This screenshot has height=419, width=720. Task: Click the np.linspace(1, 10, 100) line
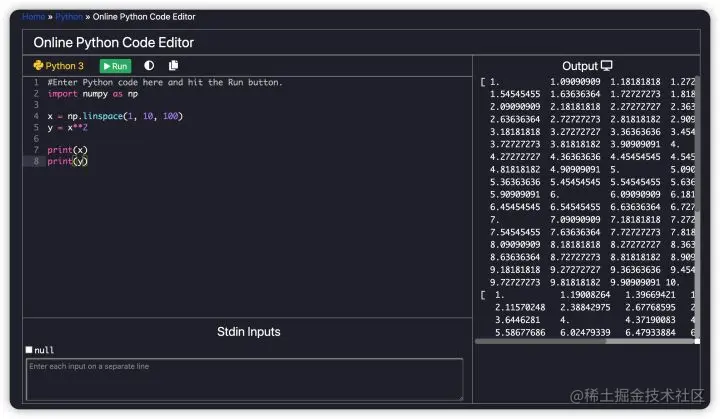pos(115,116)
